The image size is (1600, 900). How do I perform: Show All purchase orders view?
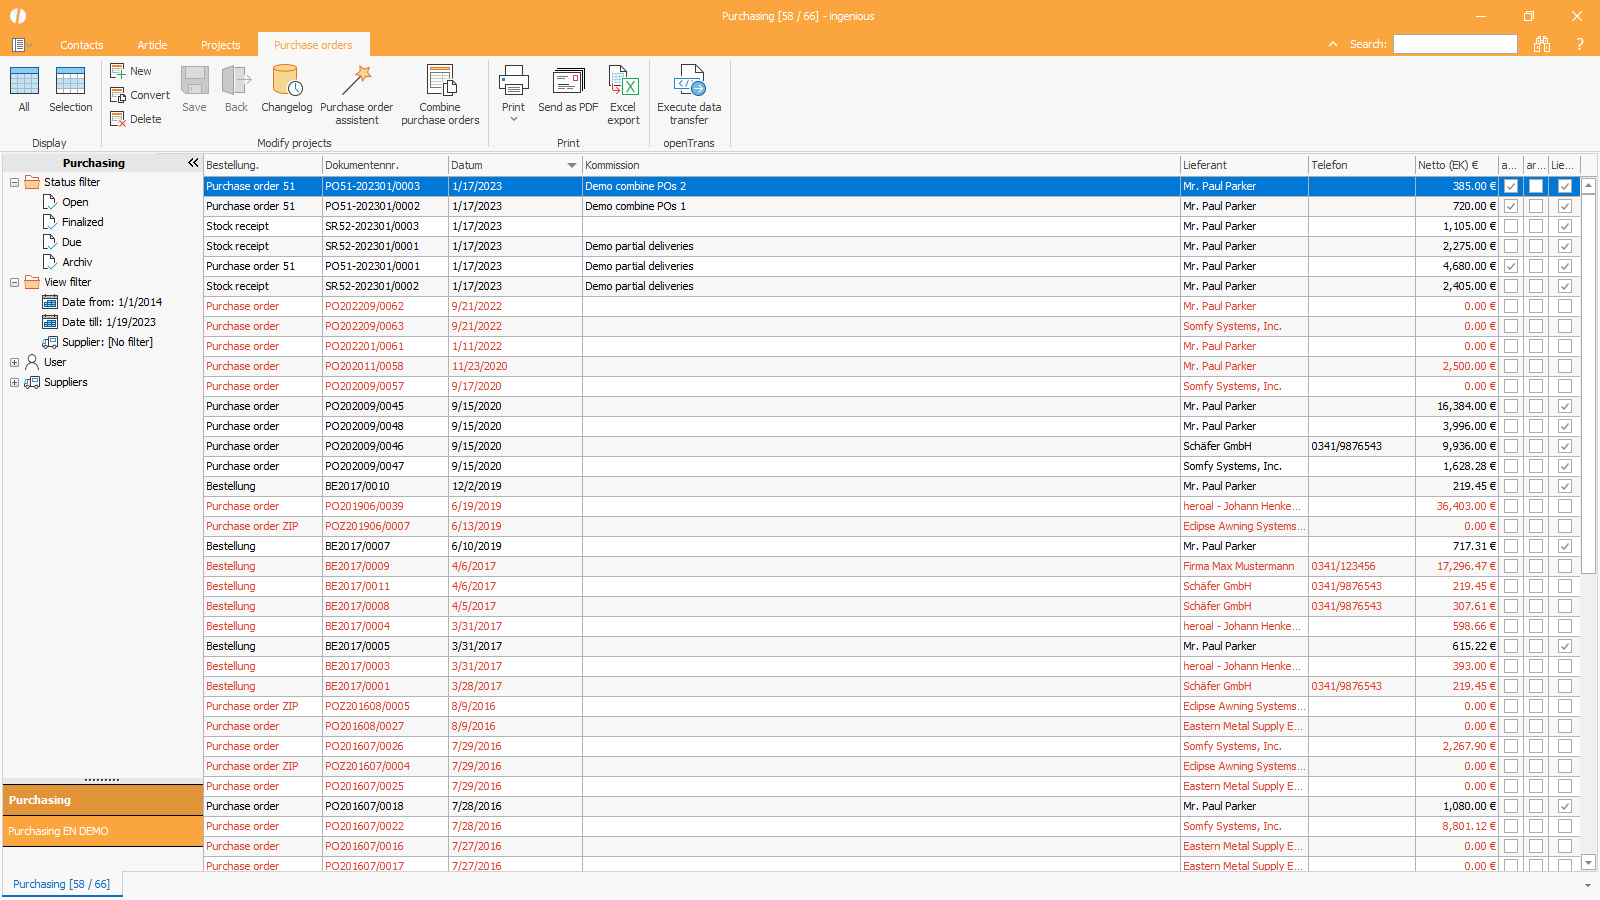click(x=24, y=90)
